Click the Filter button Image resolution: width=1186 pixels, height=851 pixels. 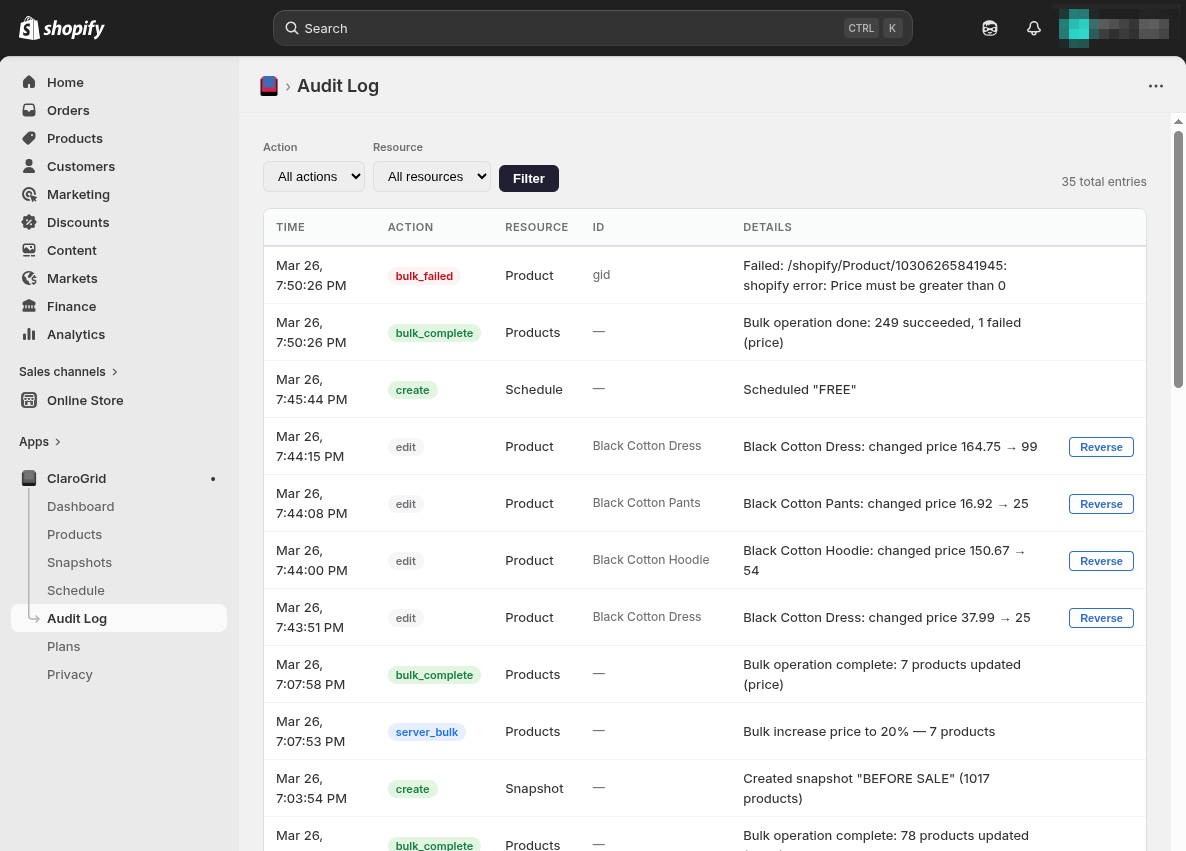(528, 178)
